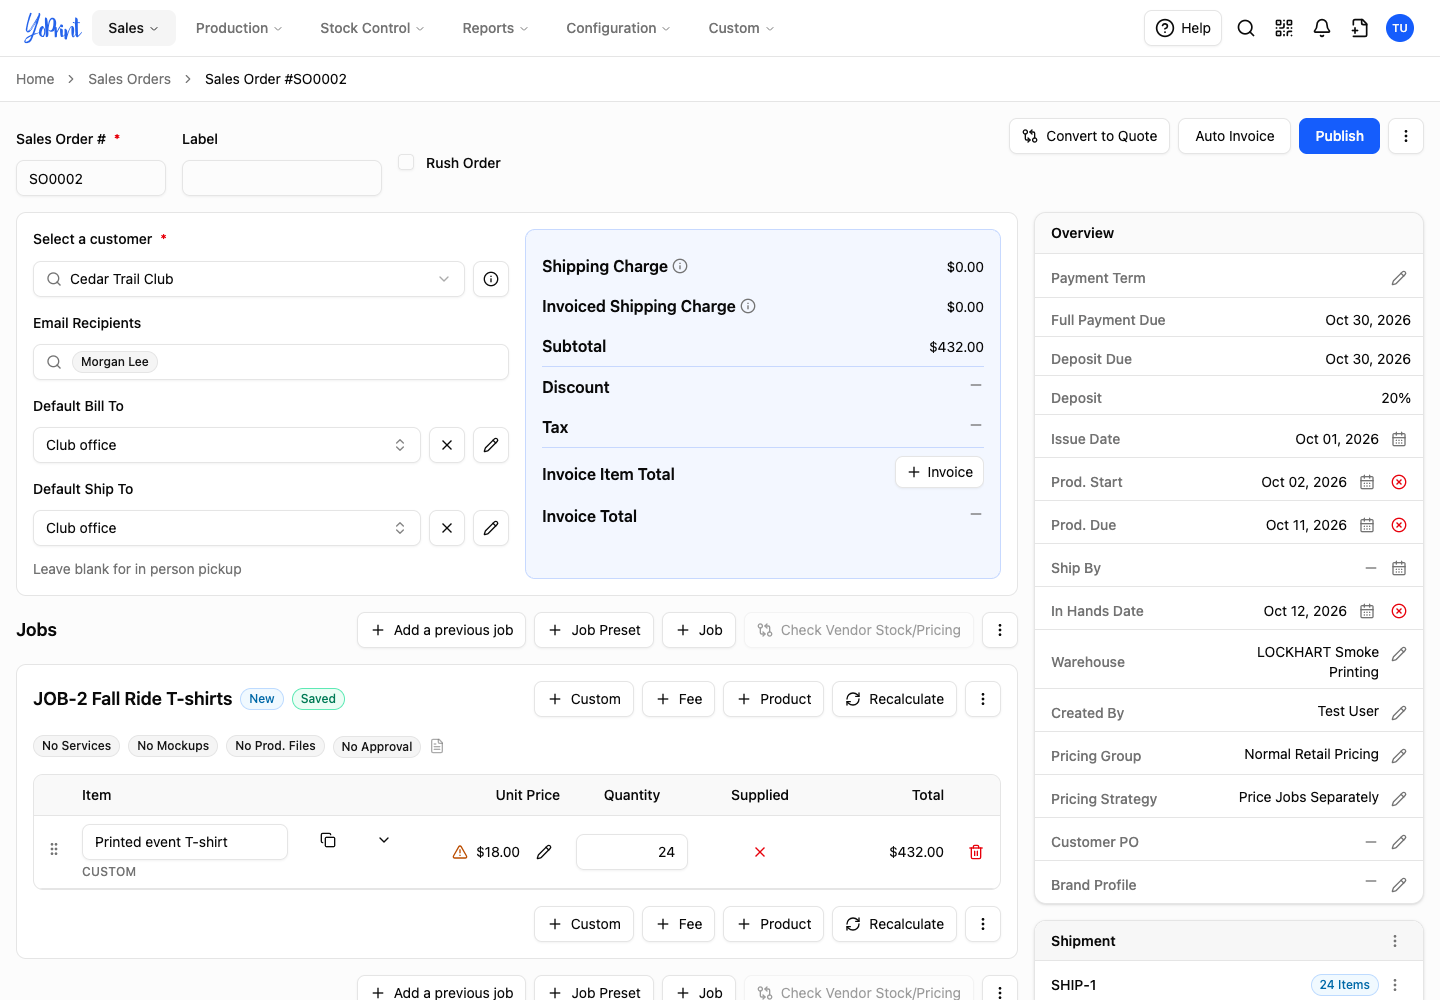1440x1000 pixels.
Task: Click the Publish button
Action: 1339,136
